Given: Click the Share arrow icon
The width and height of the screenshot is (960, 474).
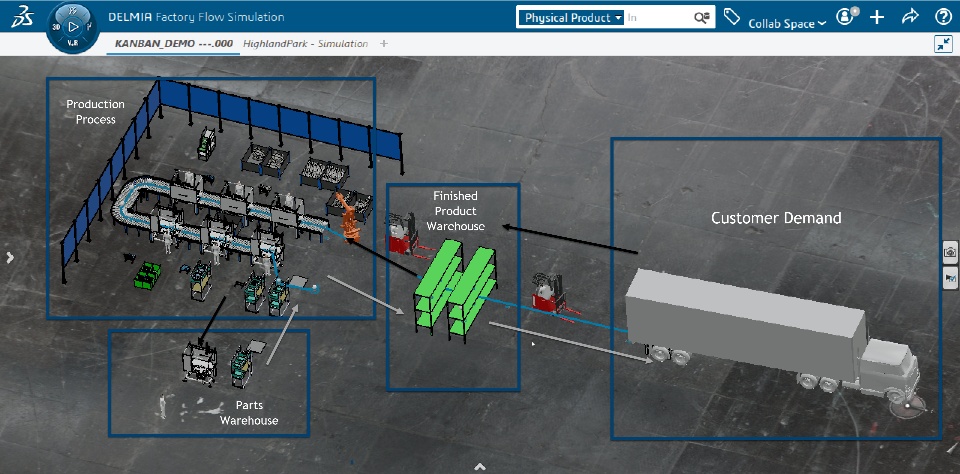Looking at the screenshot, I should [910, 17].
